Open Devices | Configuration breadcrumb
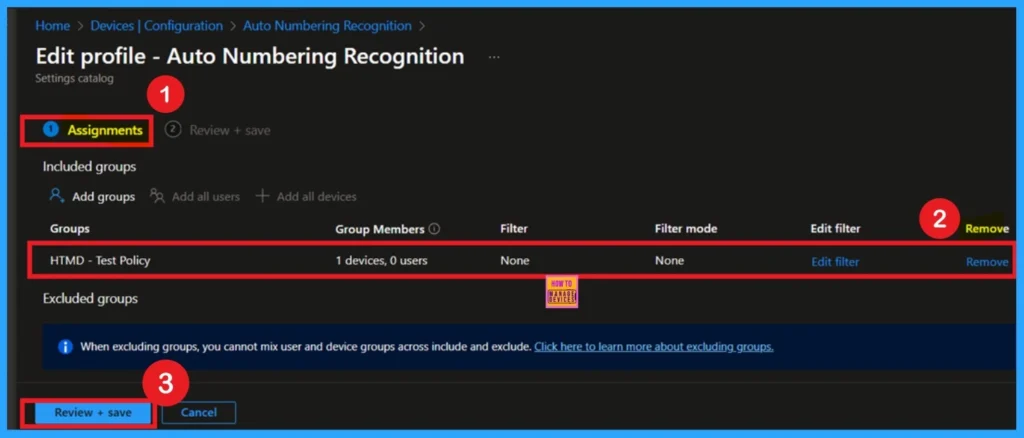The width and height of the screenshot is (1024, 438). [x=157, y=26]
